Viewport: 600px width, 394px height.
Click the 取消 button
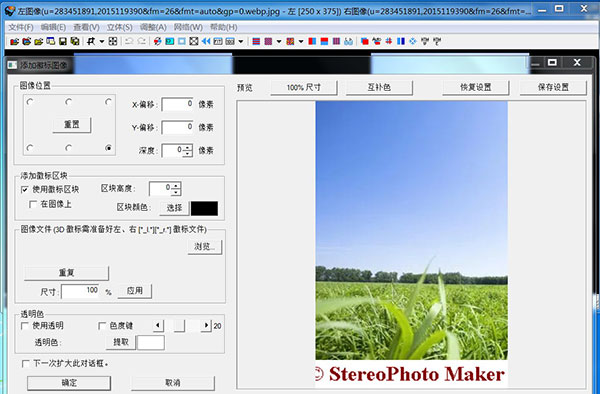(173, 383)
